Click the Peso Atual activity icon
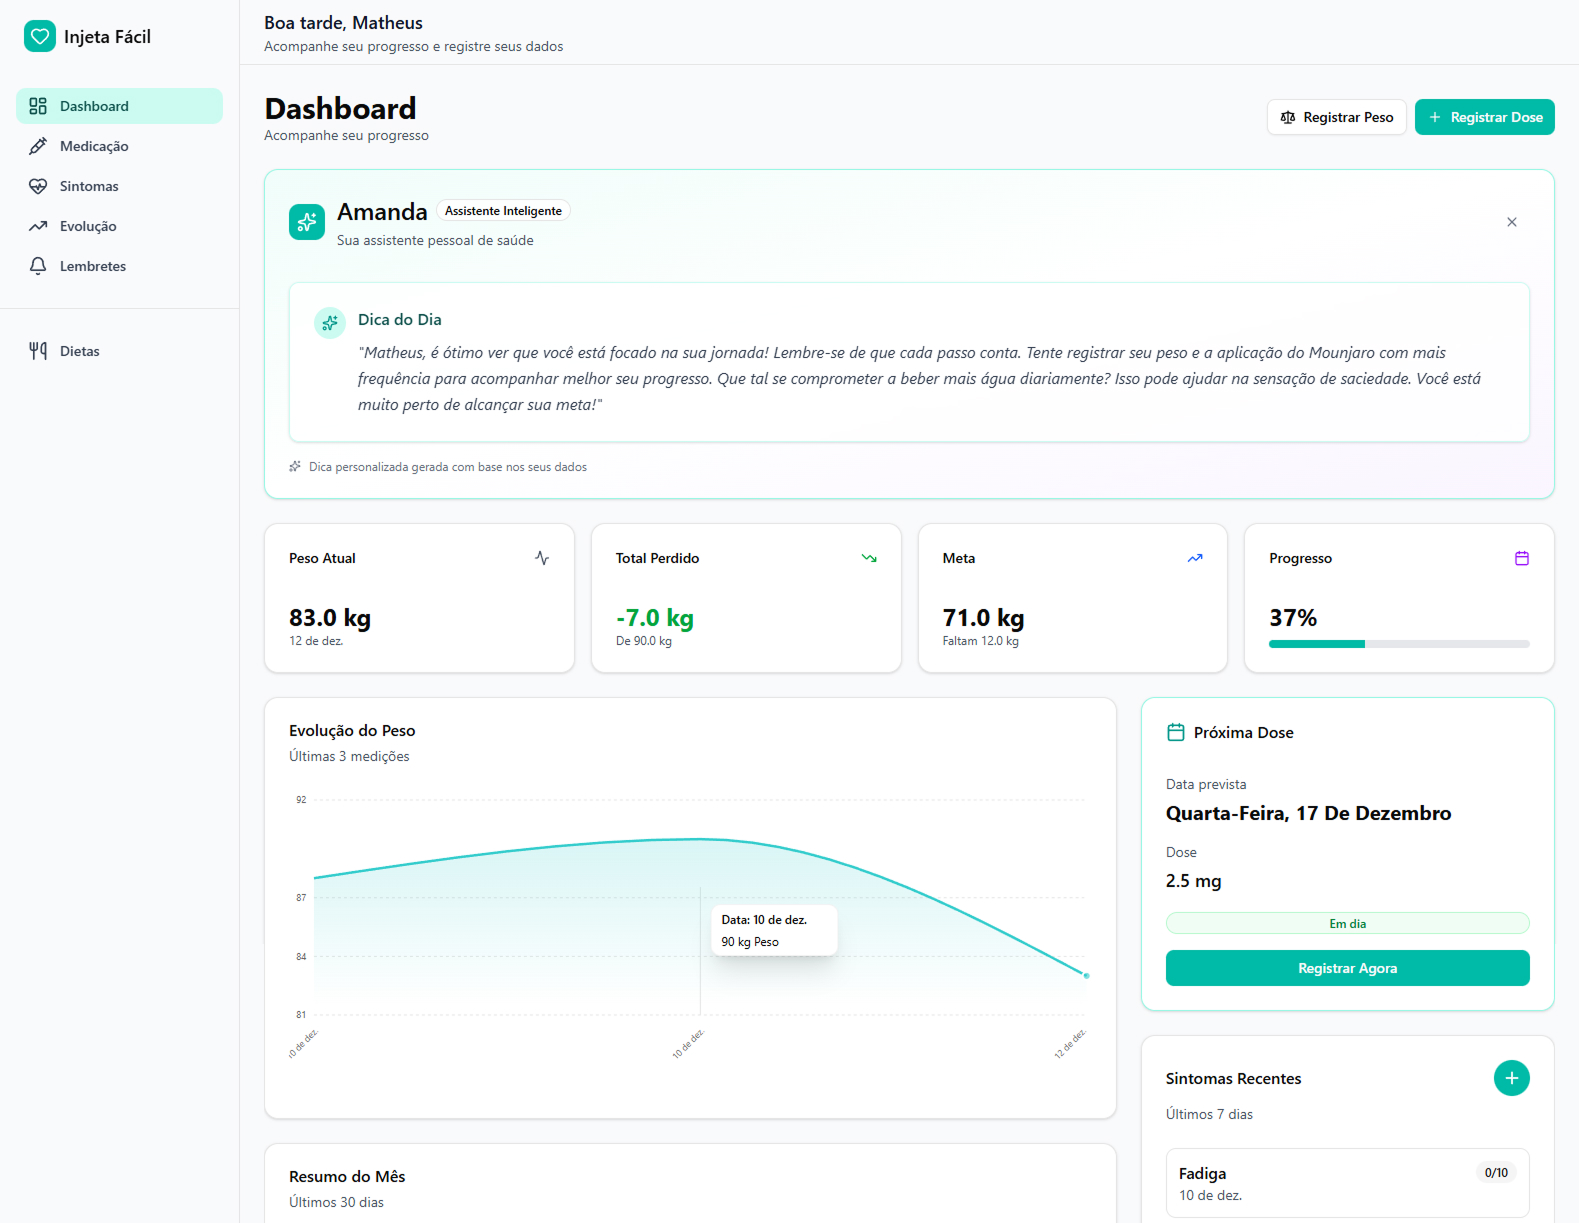The image size is (1579, 1223). pyautogui.click(x=542, y=558)
